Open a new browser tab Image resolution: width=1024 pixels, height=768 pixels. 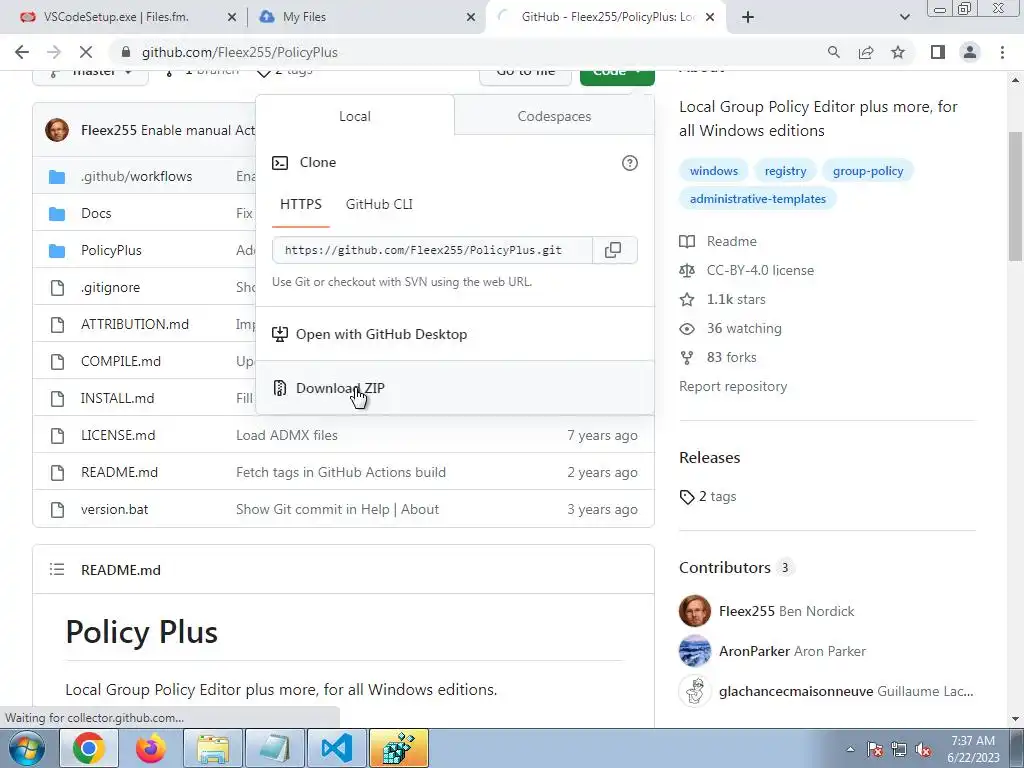(x=748, y=18)
